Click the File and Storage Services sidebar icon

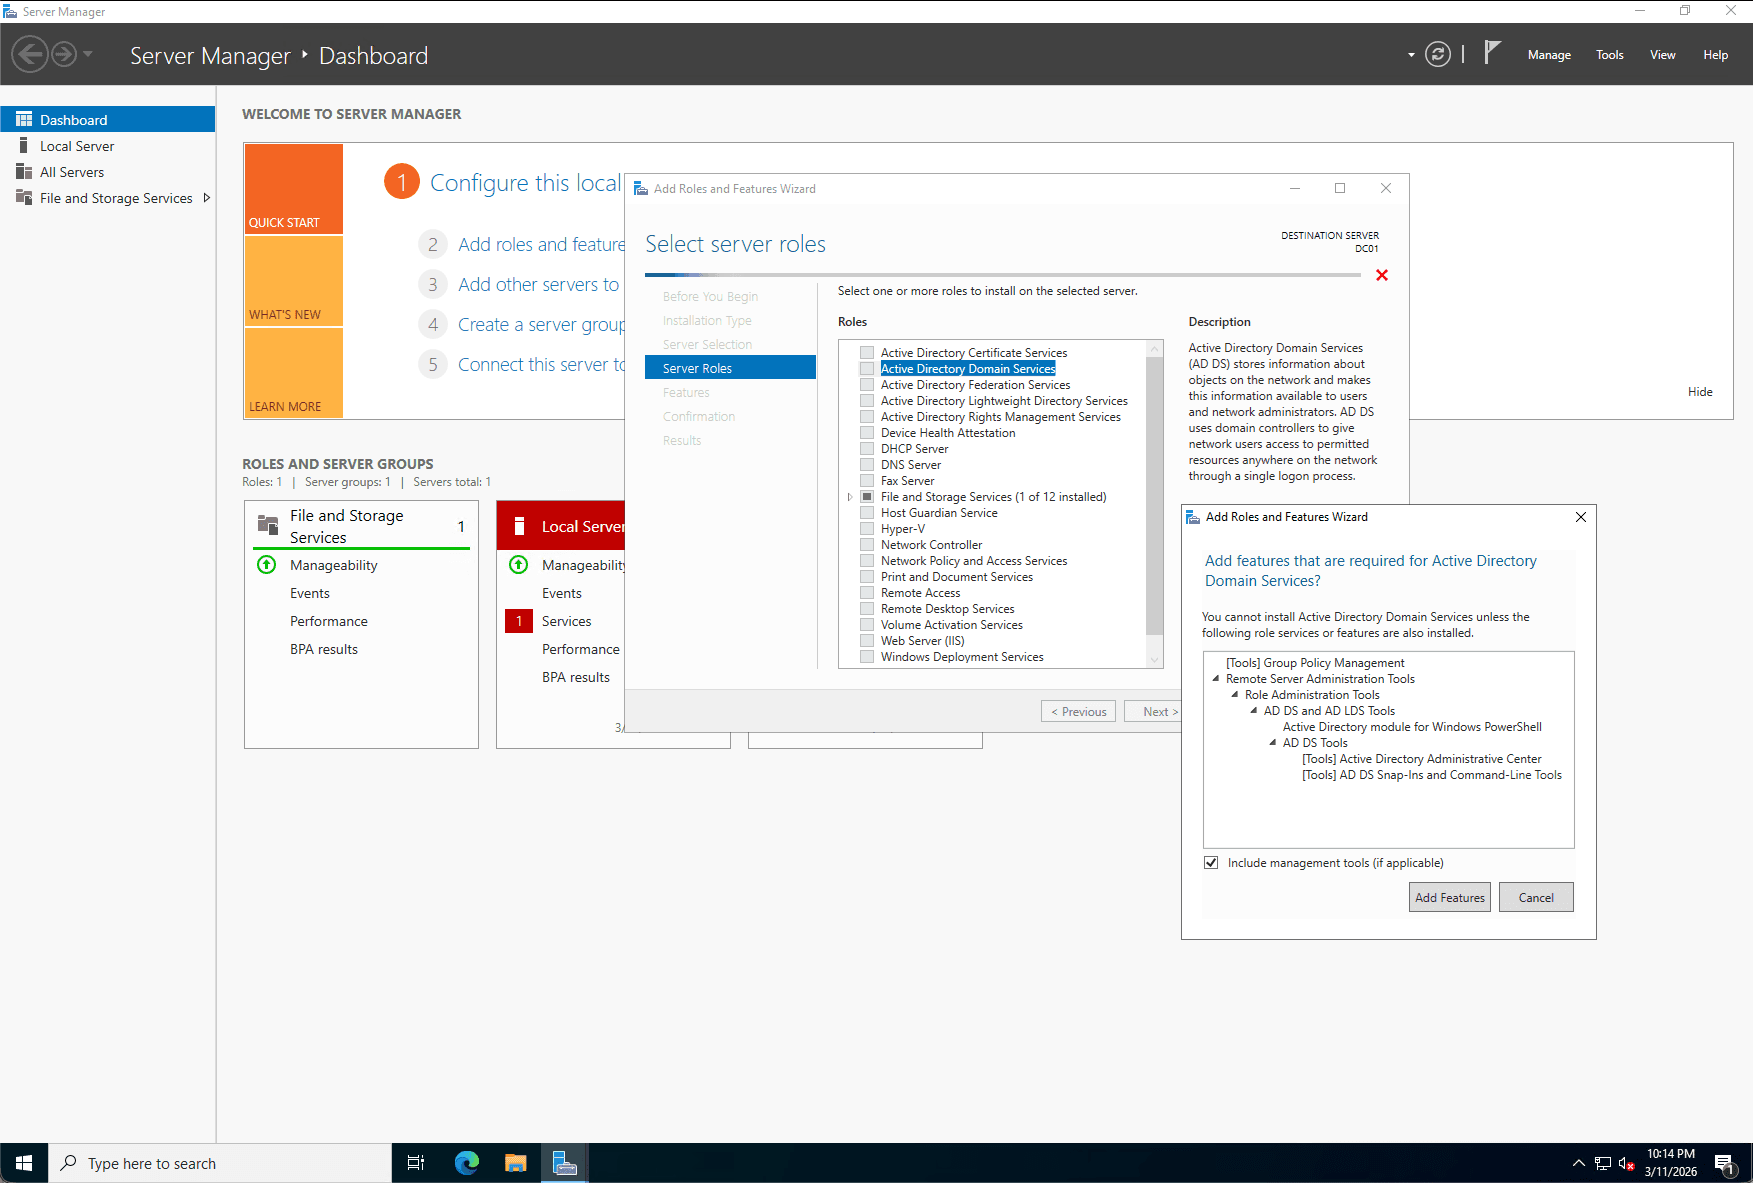[x=24, y=197]
